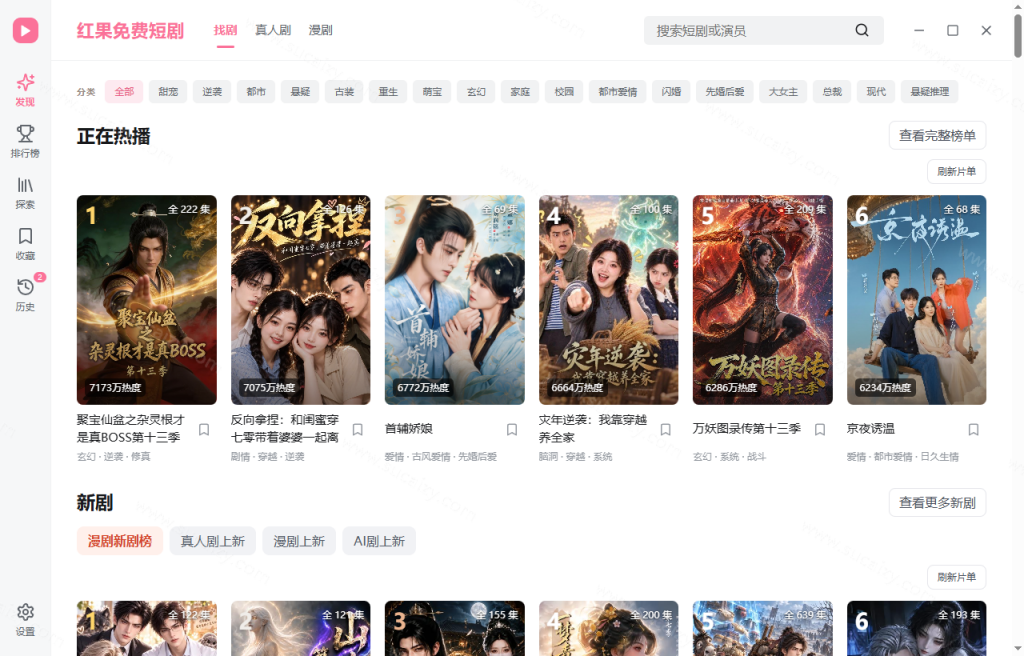Open the 聚宝仙盆 rank 1 poster

tap(147, 300)
